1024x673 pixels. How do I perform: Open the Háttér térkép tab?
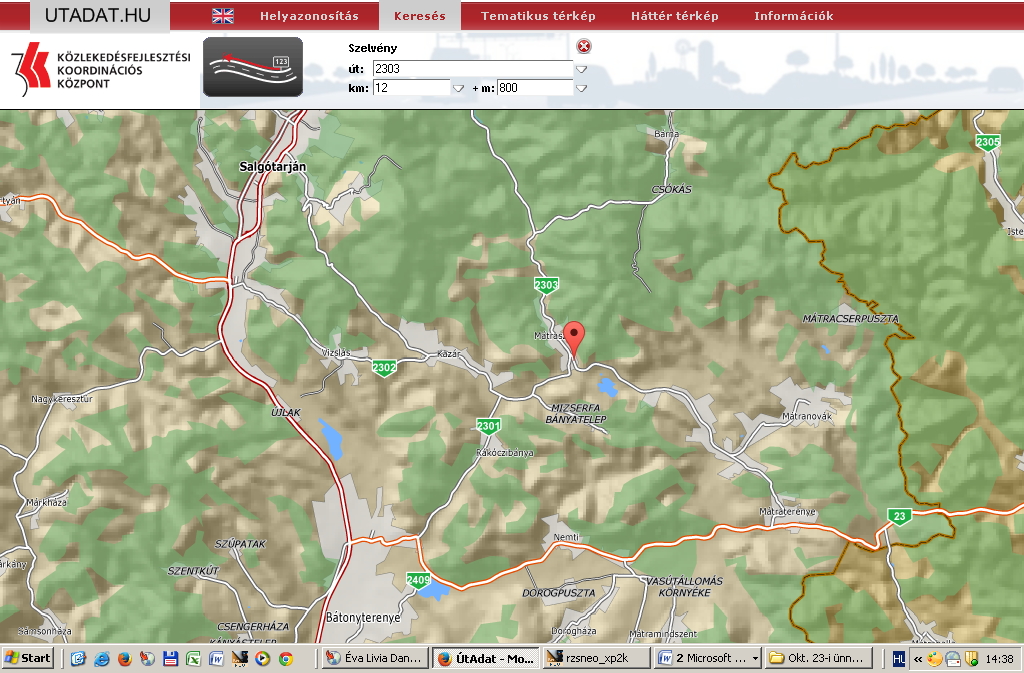click(674, 16)
